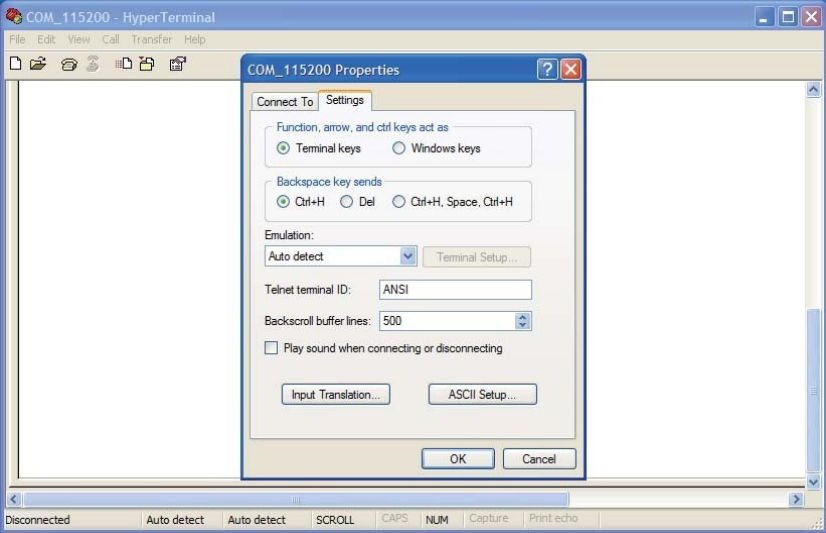Select Ctrl+H, Space, Ctrl+H option
This screenshot has width=826, height=533.
pos(399,202)
